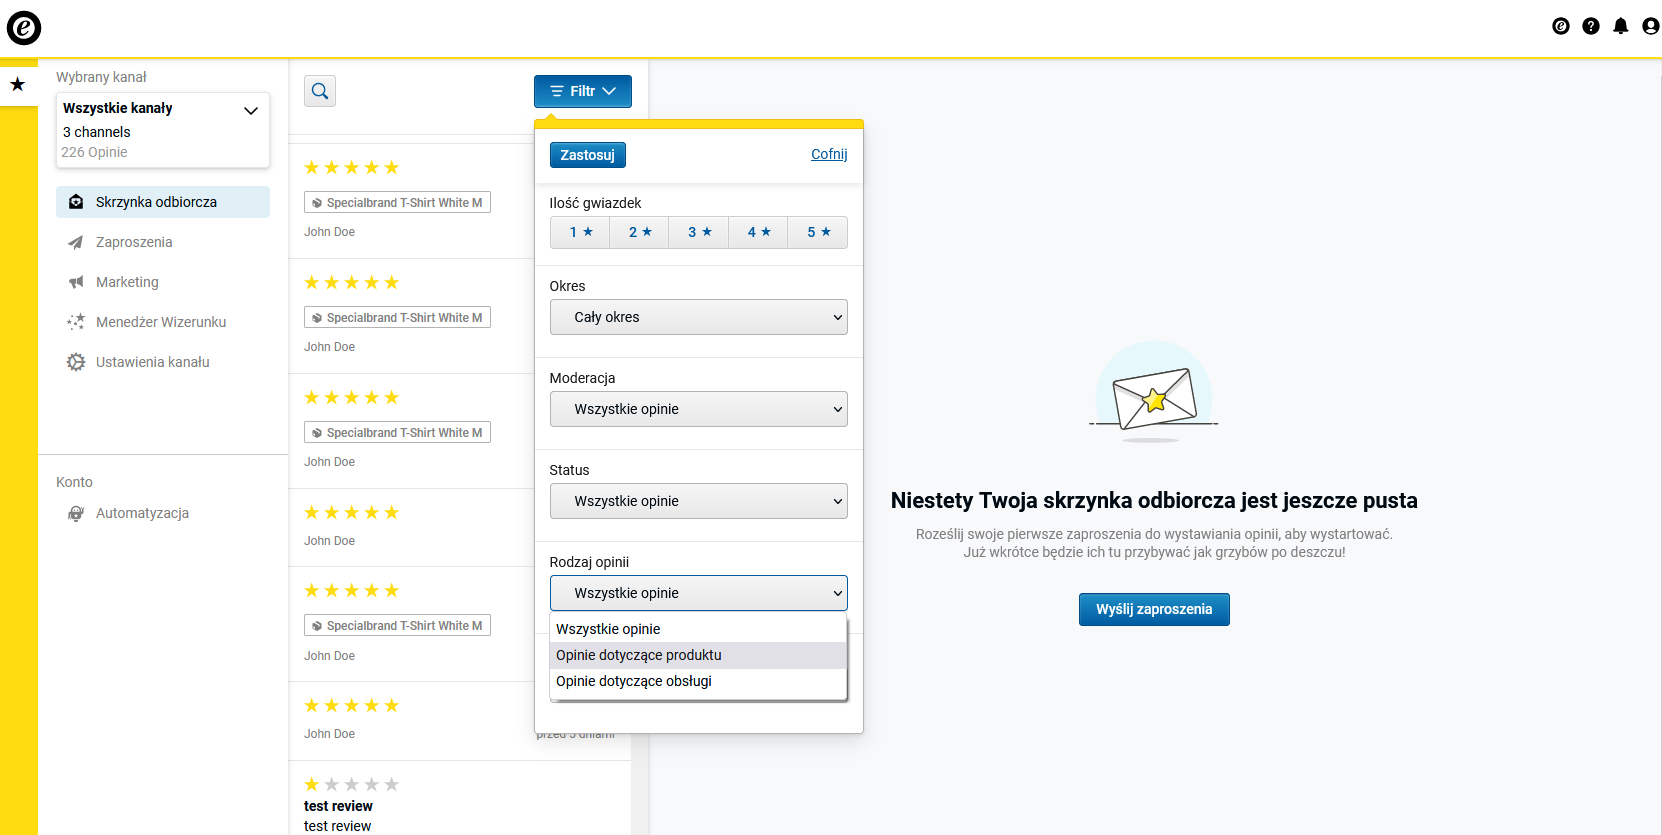
Task: Click the Automatyzacja robot icon
Action: 76,513
